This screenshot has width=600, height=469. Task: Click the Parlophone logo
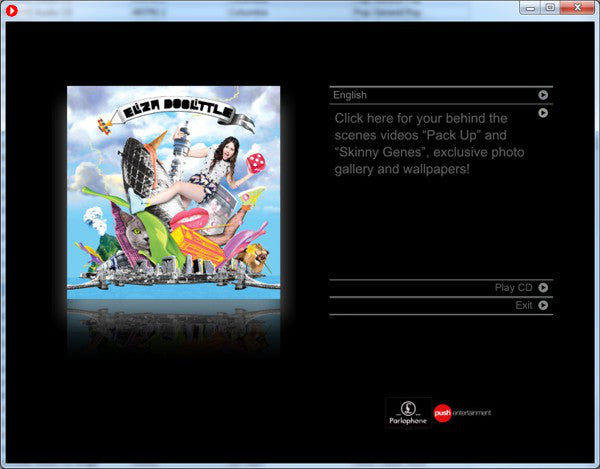click(x=408, y=413)
